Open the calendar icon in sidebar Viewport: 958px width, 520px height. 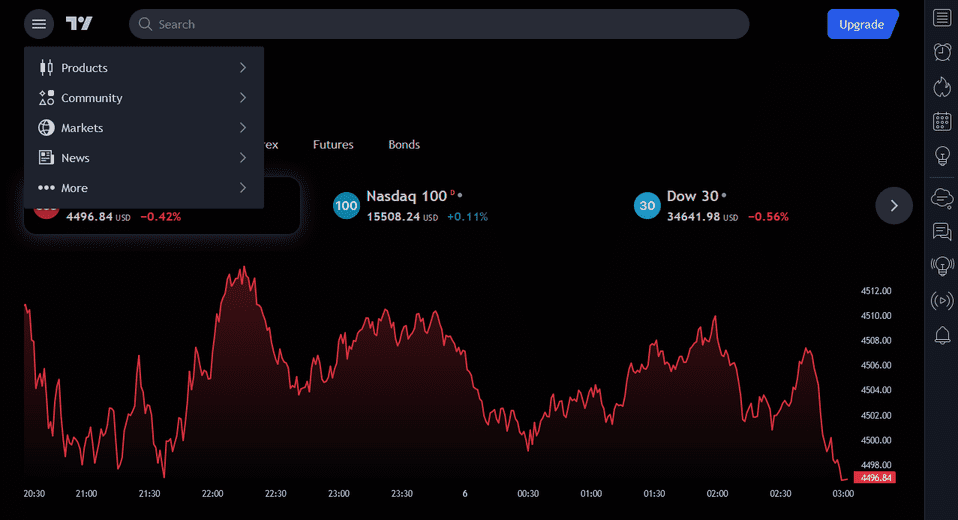point(941,122)
